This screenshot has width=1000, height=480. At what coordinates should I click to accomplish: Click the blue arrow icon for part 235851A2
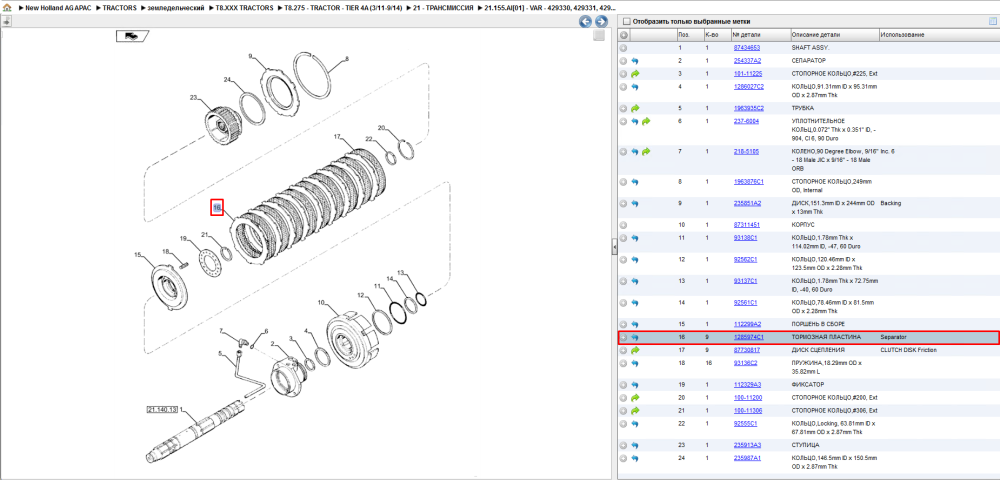pyautogui.click(x=635, y=203)
